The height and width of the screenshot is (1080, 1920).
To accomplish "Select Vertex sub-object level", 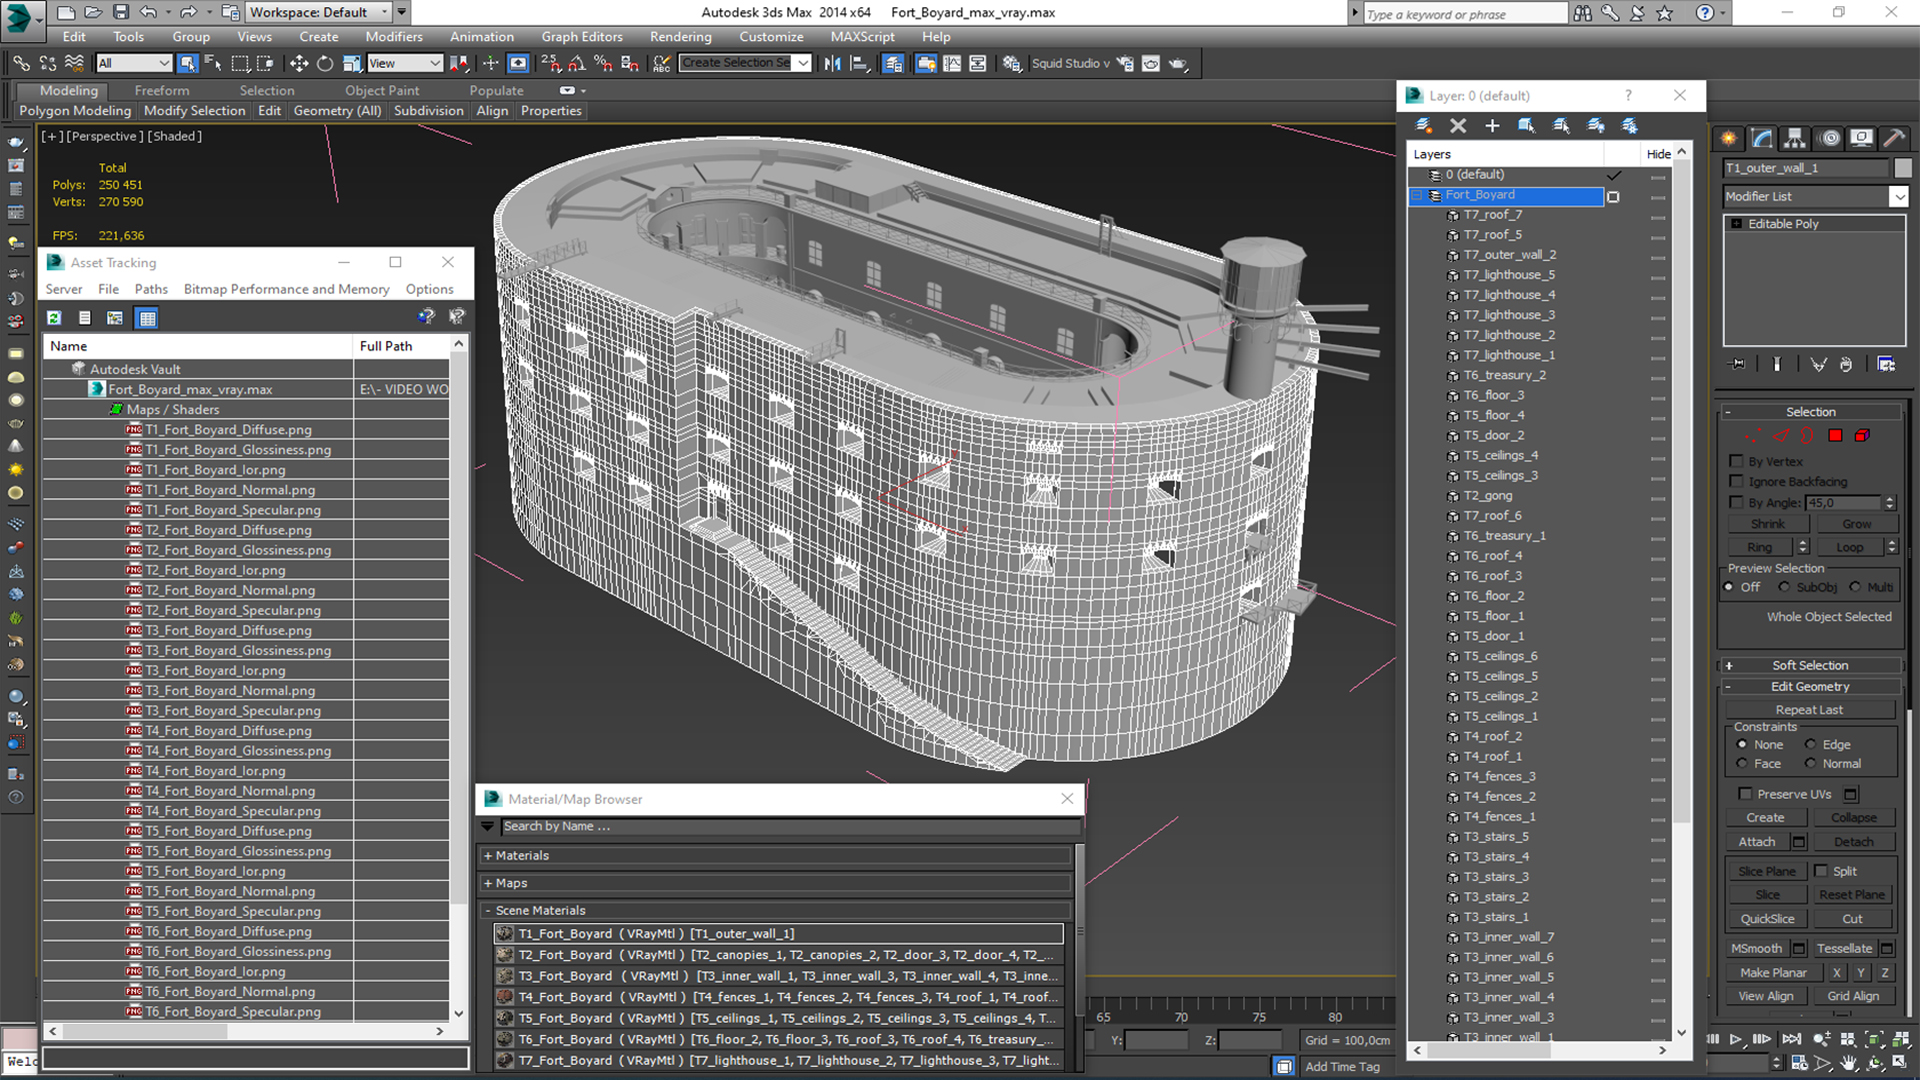I will (1753, 435).
